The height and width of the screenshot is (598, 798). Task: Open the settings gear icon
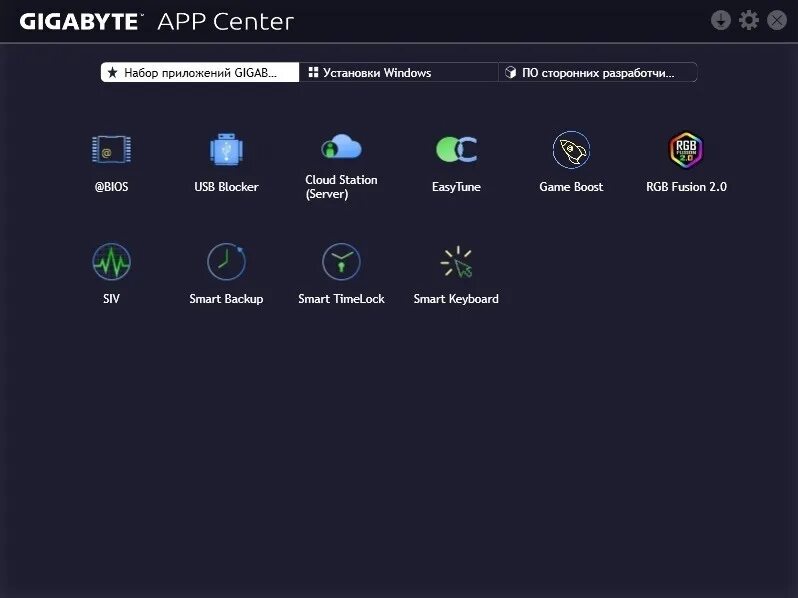point(749,20)
